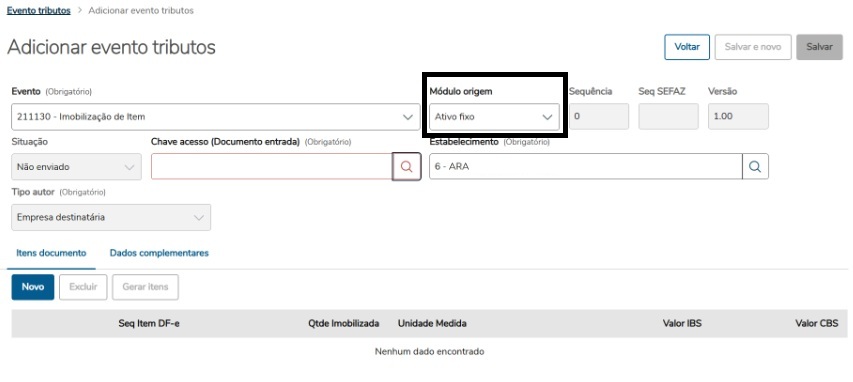
Task: Click the Sequência field showing 0
Action: (598, 116)
